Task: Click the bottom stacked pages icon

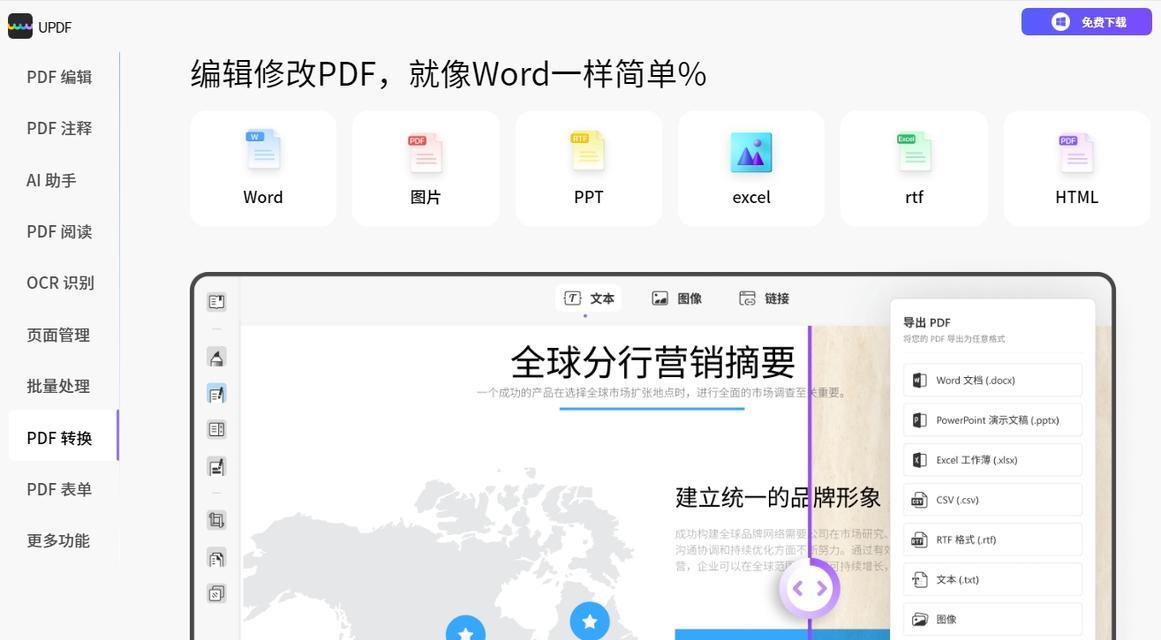Action: 216,593
